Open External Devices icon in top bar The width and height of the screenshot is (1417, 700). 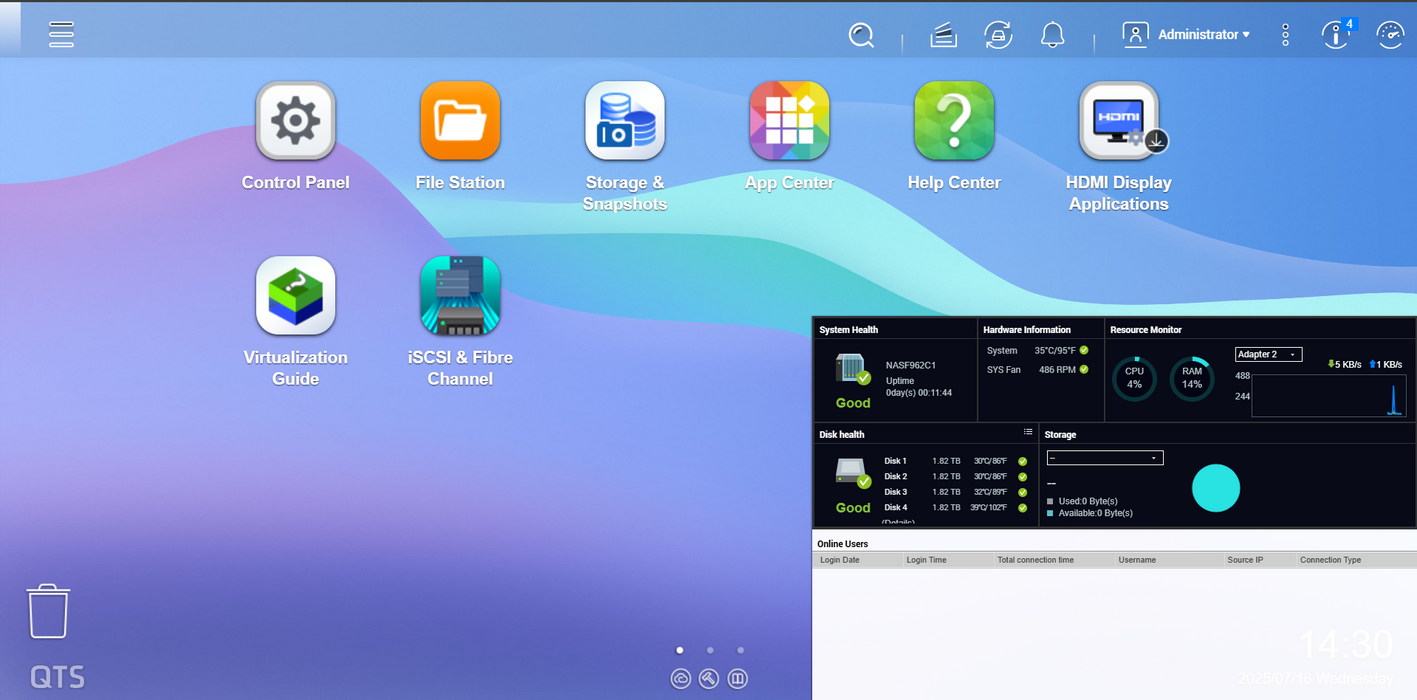click(998, 35)
